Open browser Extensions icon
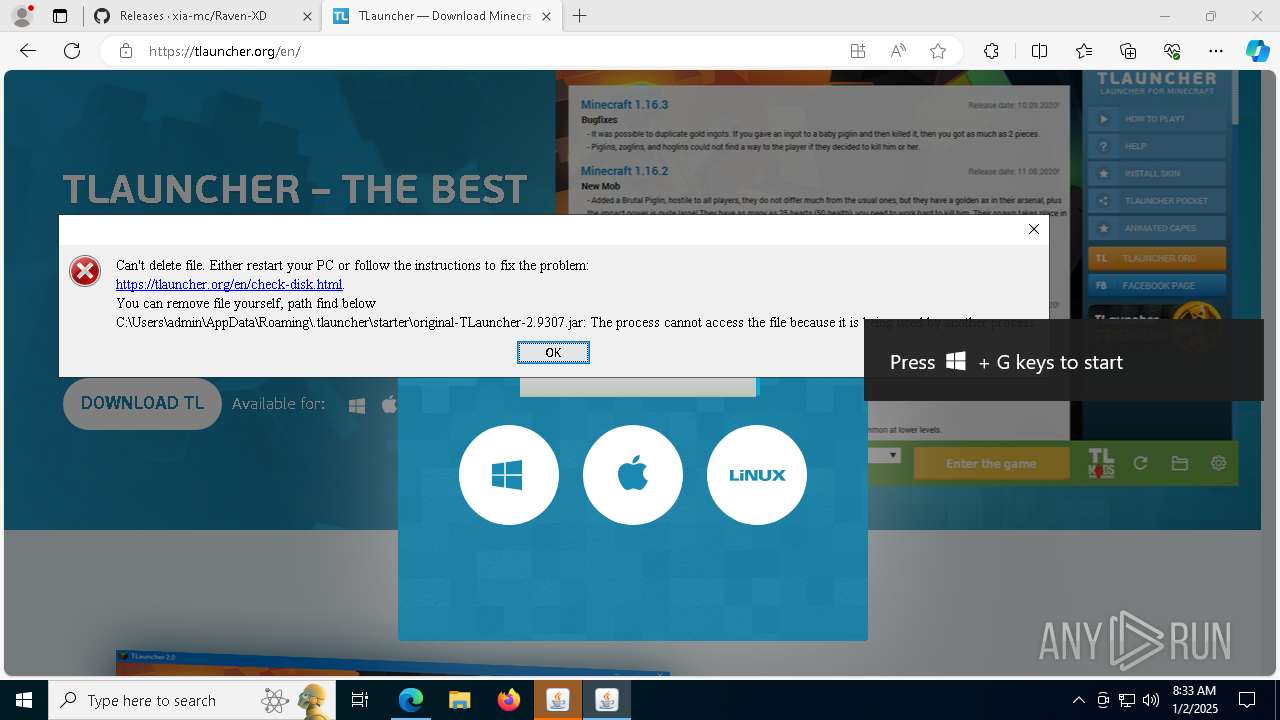Viewport: 1280px width, 720px height. (x=991, y=51)
